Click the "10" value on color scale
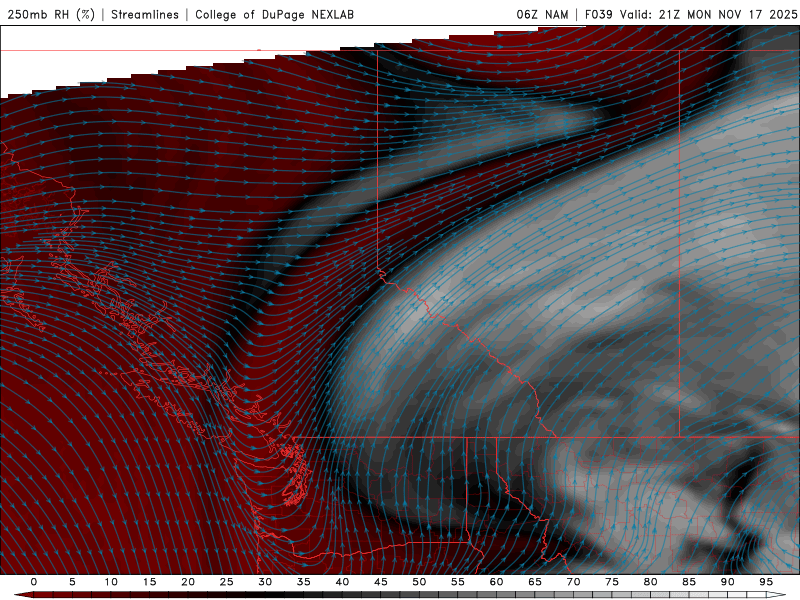The height and width of the screenshot is (600, 800). tap(111, 582)
